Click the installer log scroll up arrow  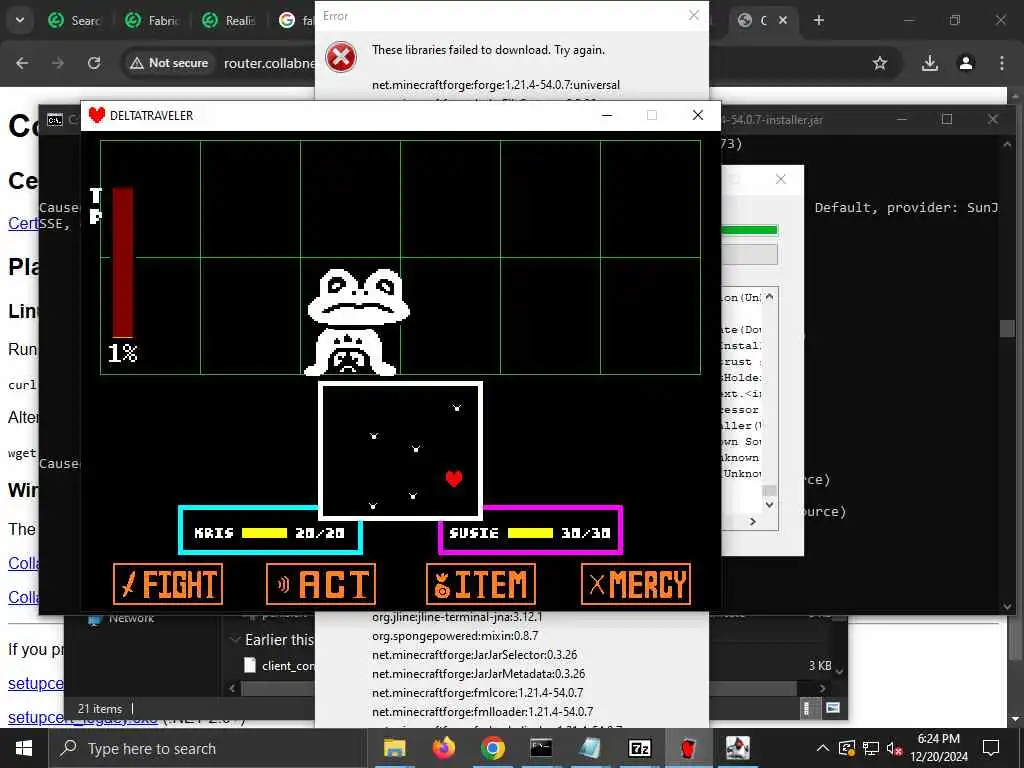(769, 297)
